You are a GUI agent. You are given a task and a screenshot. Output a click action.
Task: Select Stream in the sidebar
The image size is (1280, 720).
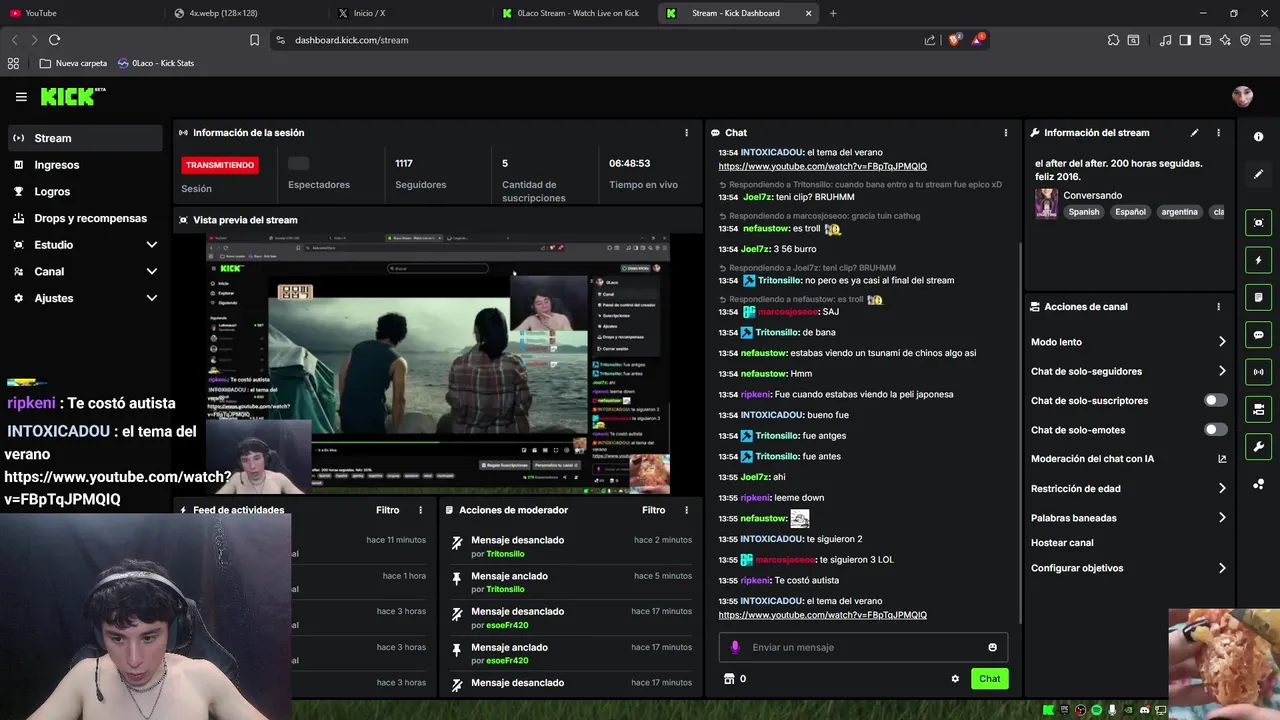84,138
